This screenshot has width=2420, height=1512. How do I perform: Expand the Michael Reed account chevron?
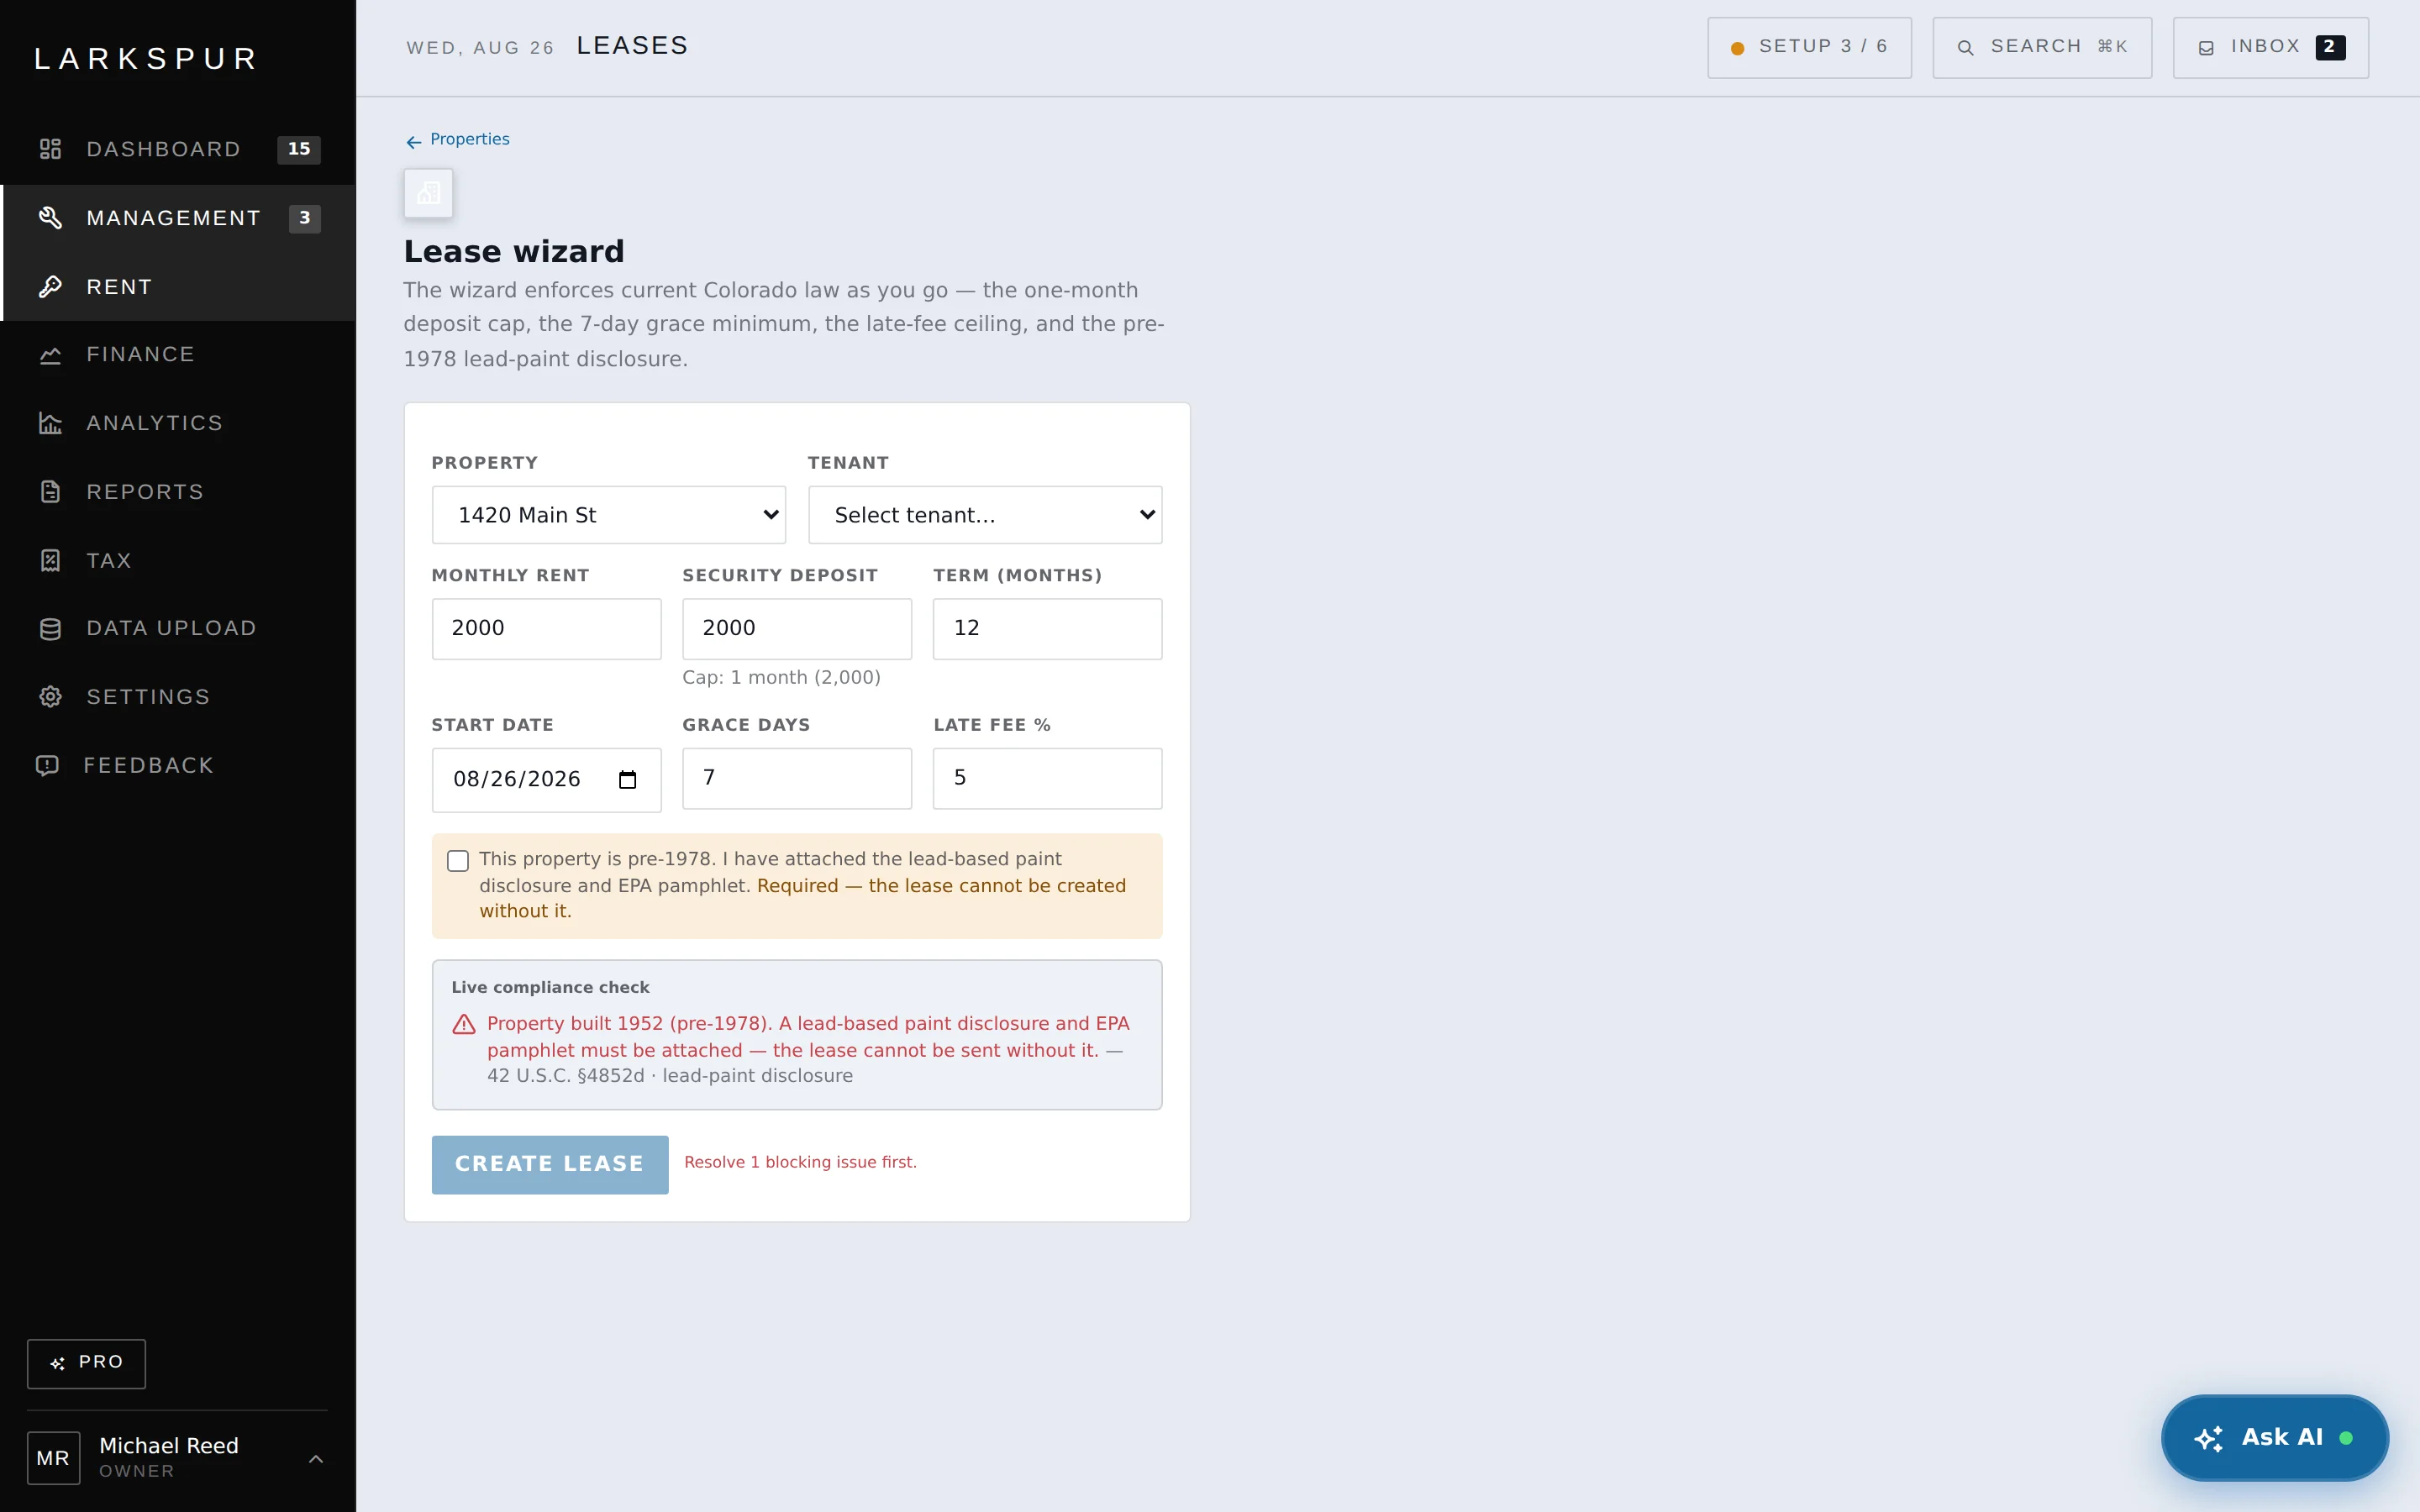316,1459
